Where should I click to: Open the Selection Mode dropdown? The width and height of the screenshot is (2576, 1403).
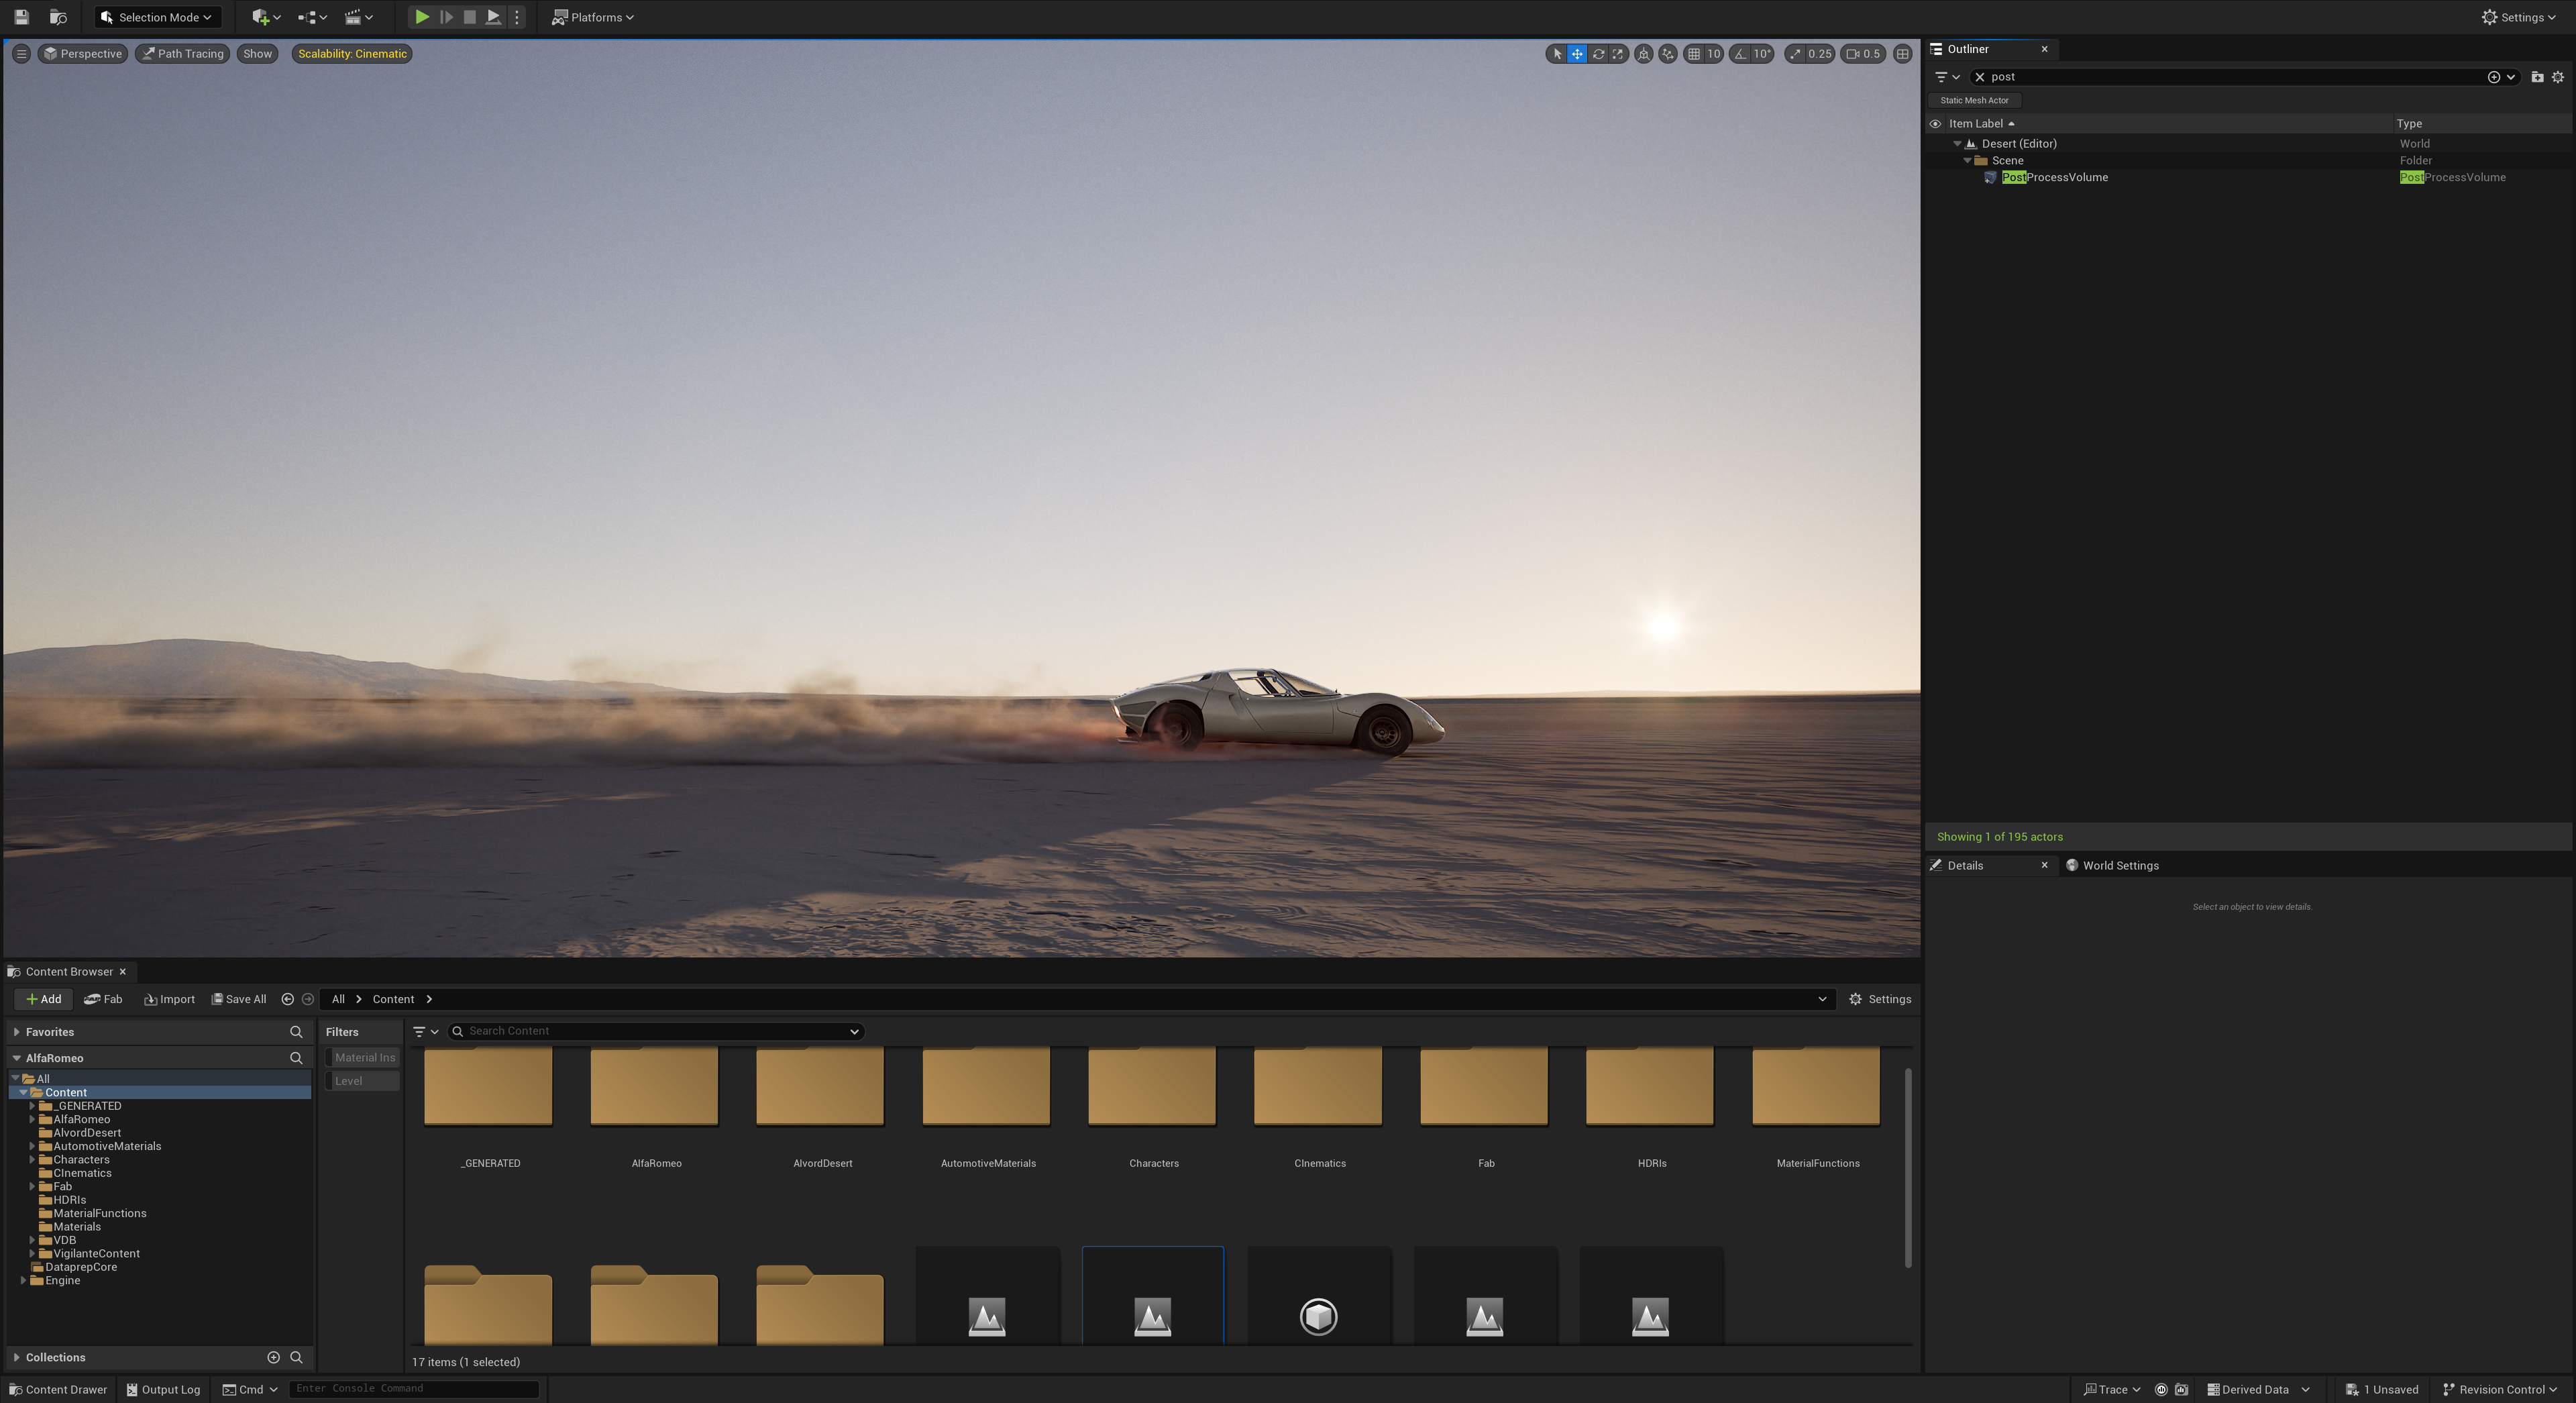coord(158,17)
